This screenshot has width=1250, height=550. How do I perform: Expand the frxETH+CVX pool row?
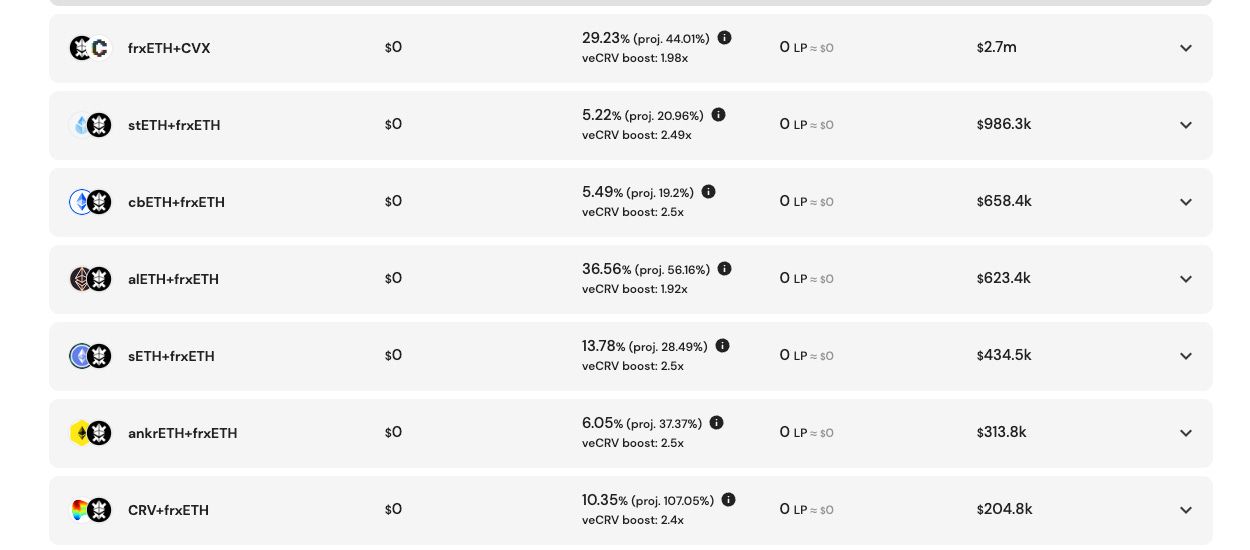point(1186,48)
